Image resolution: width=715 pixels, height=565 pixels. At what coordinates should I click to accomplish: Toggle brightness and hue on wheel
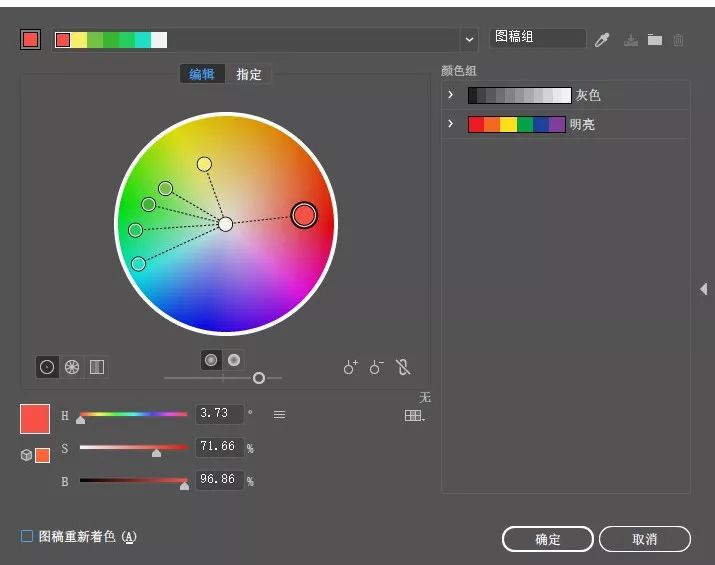234,360
